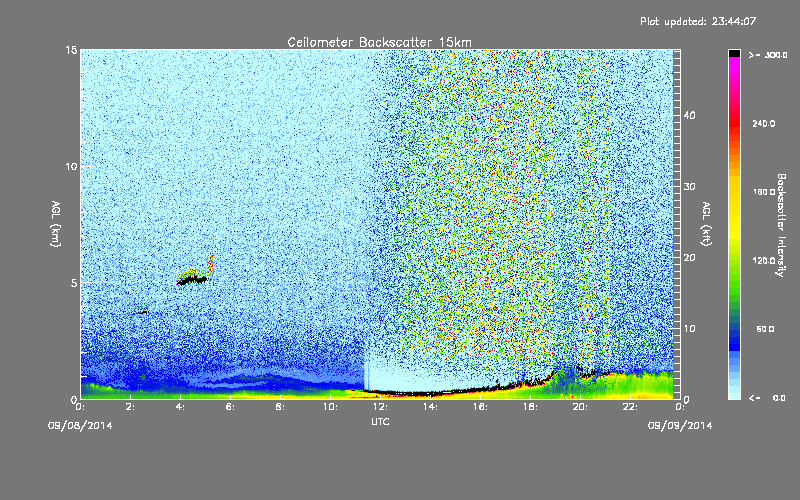
Task: Select the 'Ceilometer Backscatter 15km' plot title
Action: click(x=379, y=42)
